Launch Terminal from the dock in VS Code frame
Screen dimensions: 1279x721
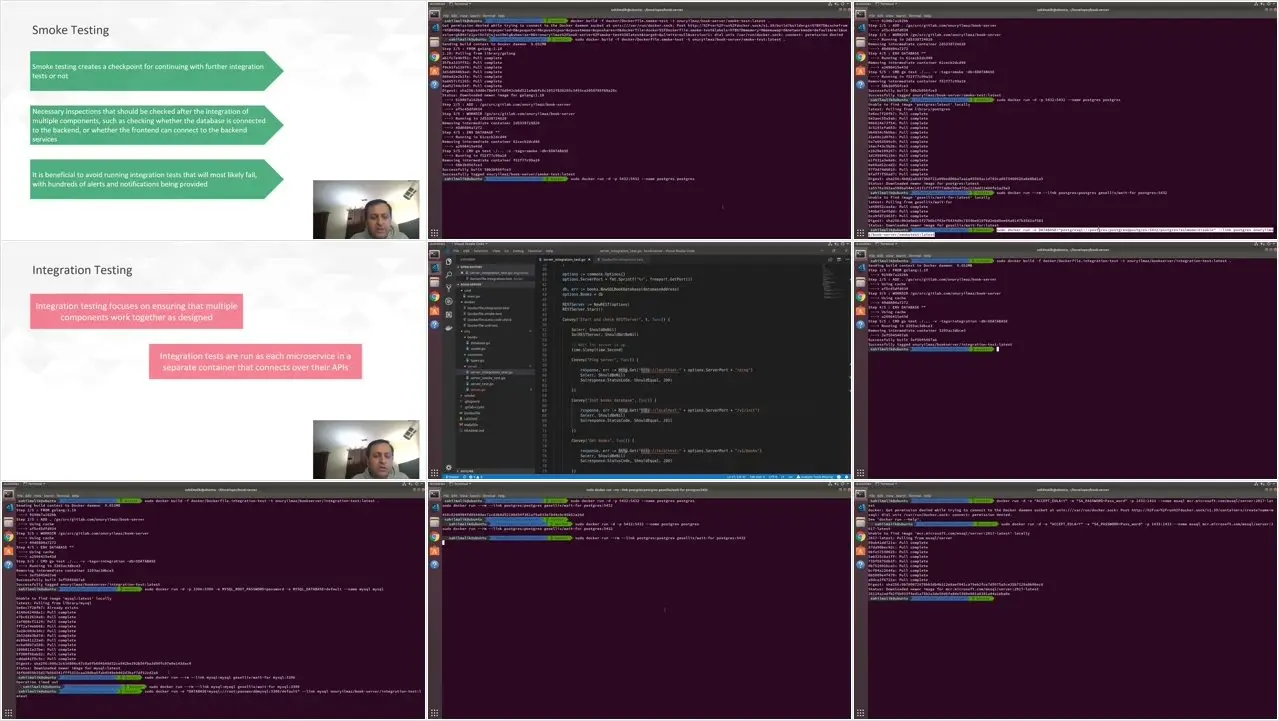point(434,254)
